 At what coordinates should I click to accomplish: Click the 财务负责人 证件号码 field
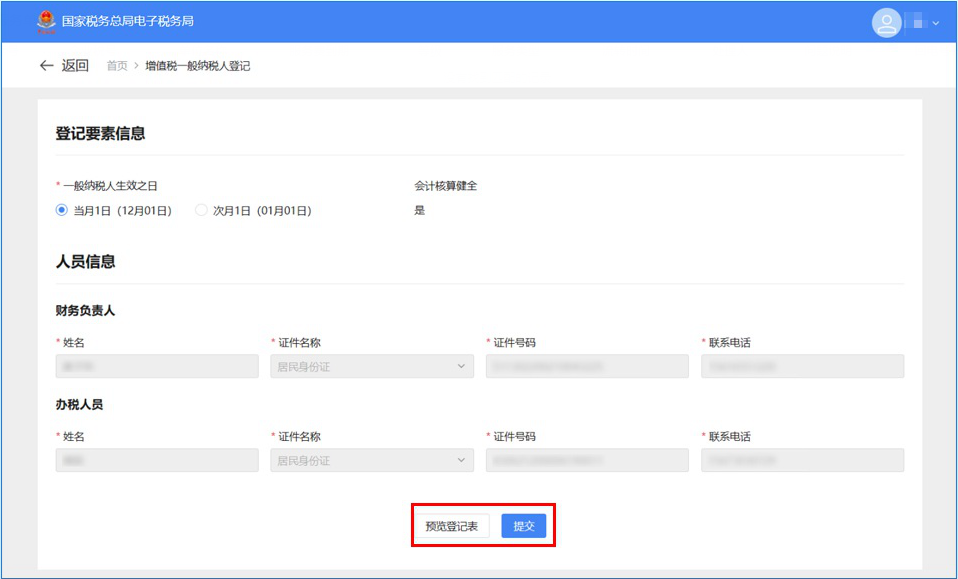(587, 367)
